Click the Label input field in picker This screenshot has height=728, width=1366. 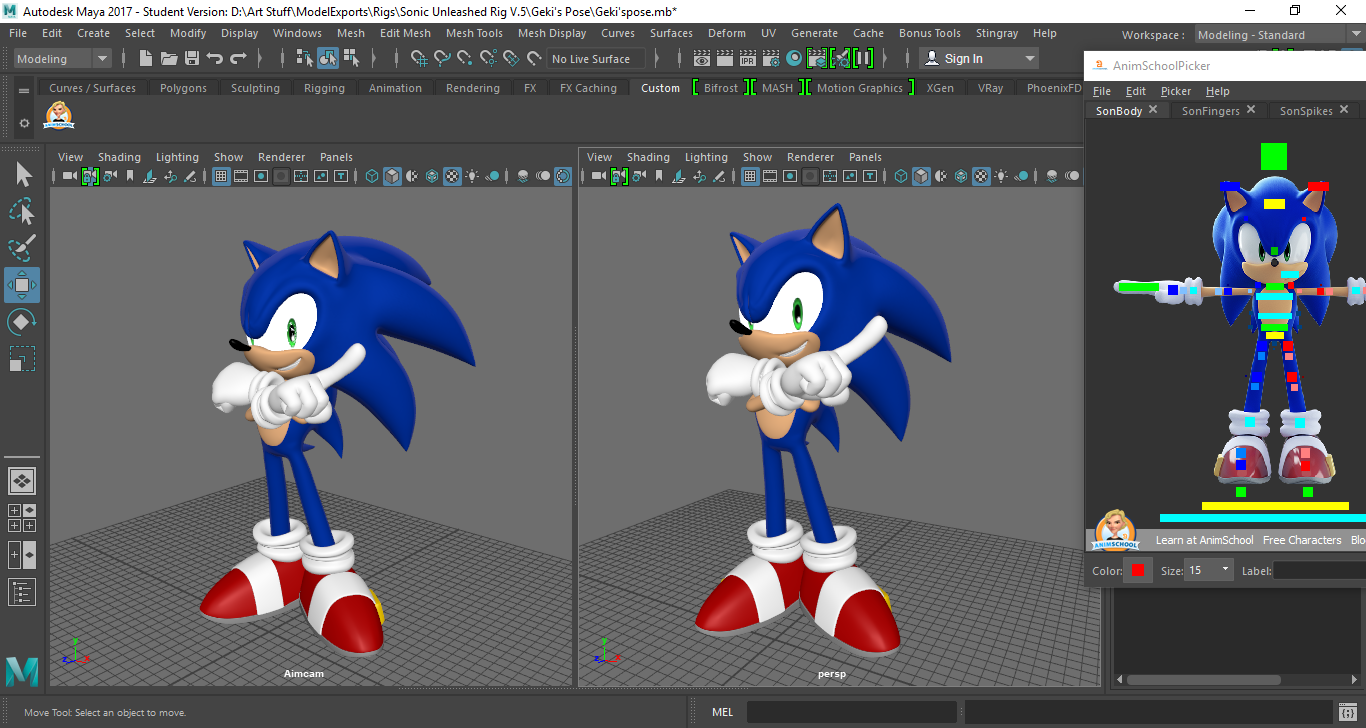(x=1319, y=570)
